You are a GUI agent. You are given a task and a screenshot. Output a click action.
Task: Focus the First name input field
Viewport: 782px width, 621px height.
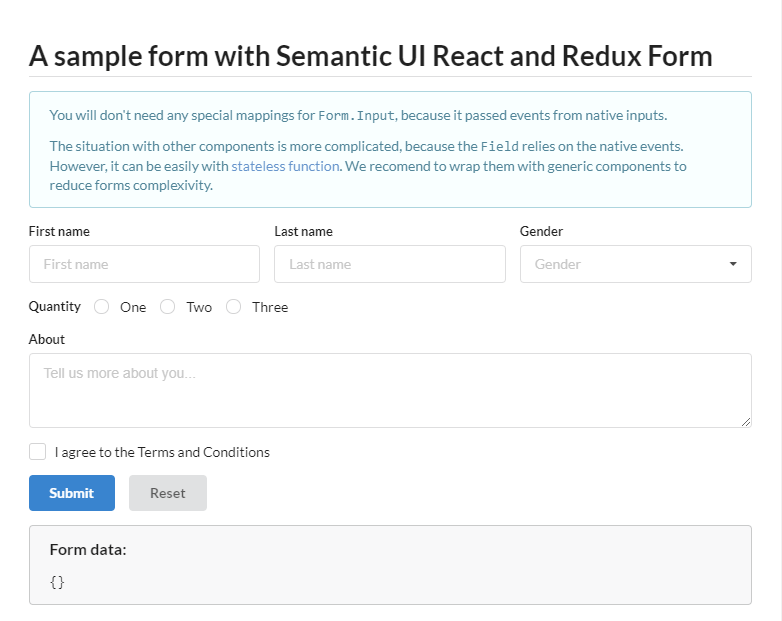click(x=144, y=264)
